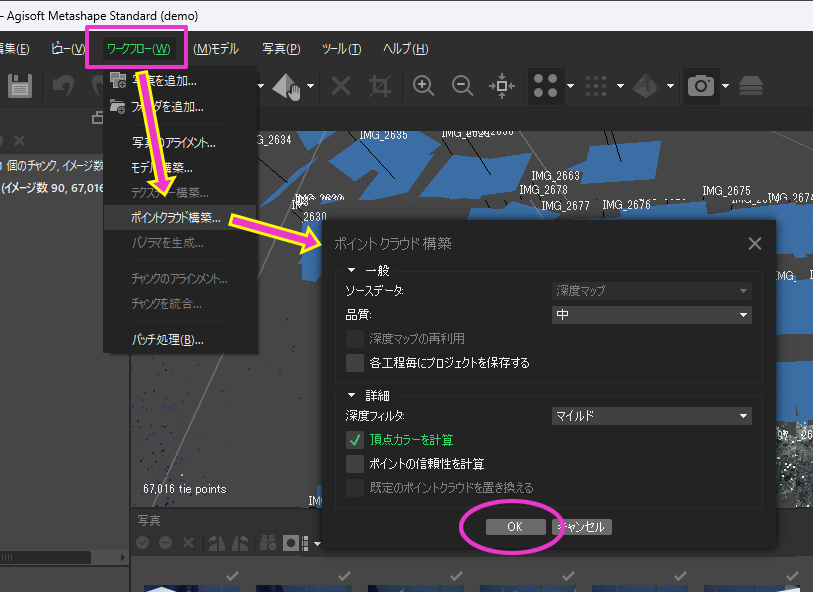
Task: Collapse the 詳細 section
Action: coord(352,396)
